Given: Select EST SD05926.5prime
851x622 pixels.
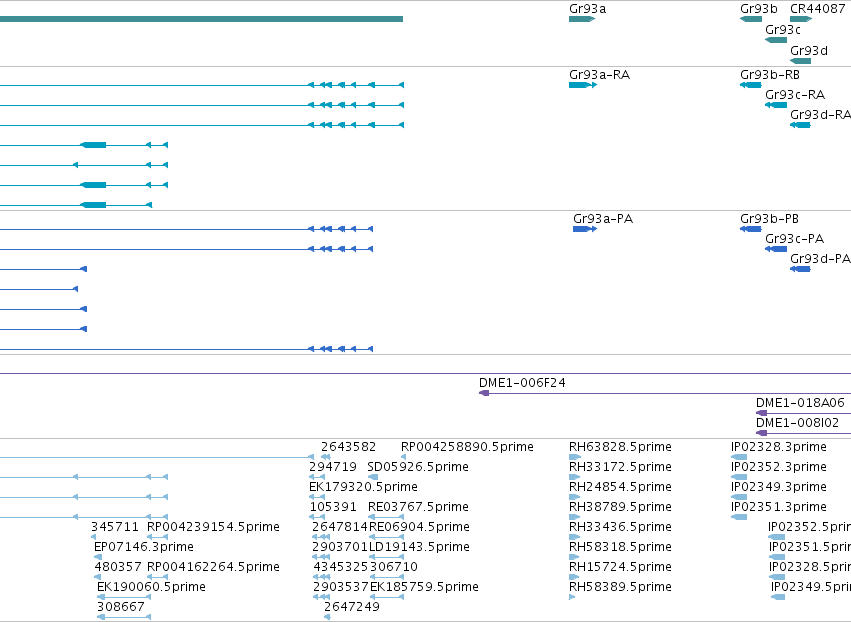Looking at the screenshot, I should [373, 477].
